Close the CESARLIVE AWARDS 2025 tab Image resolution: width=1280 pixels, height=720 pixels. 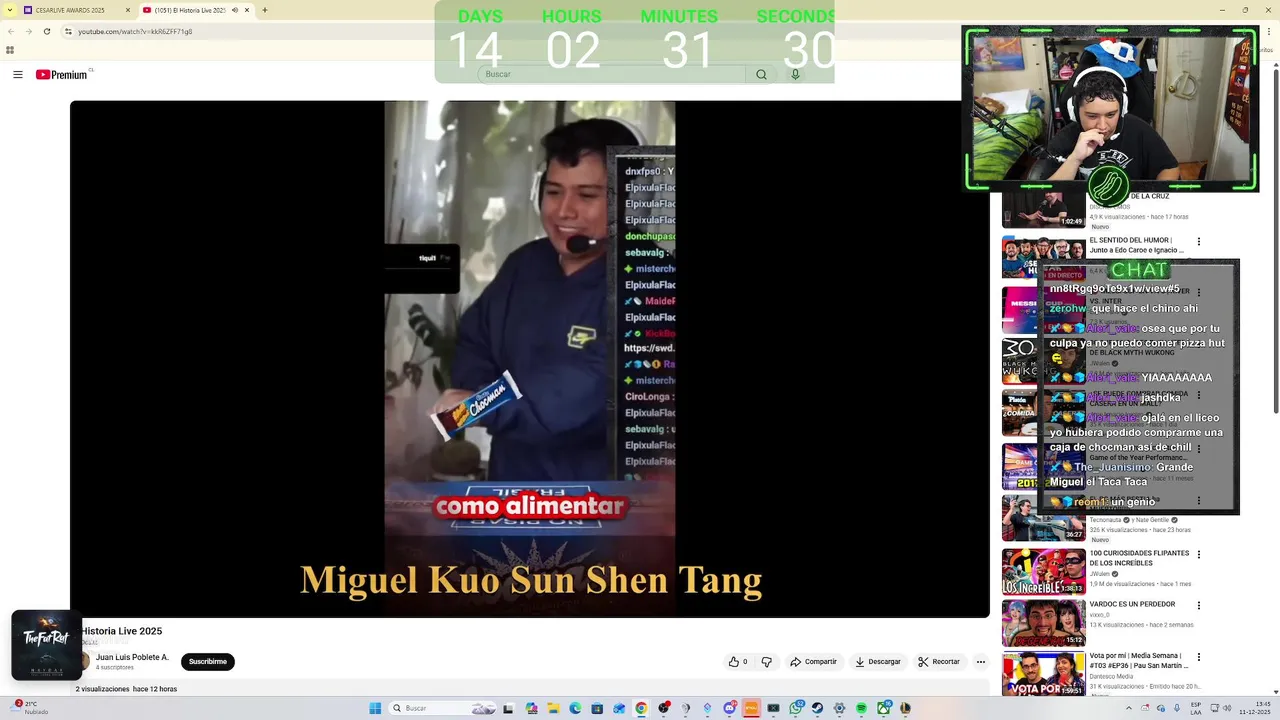128,10
